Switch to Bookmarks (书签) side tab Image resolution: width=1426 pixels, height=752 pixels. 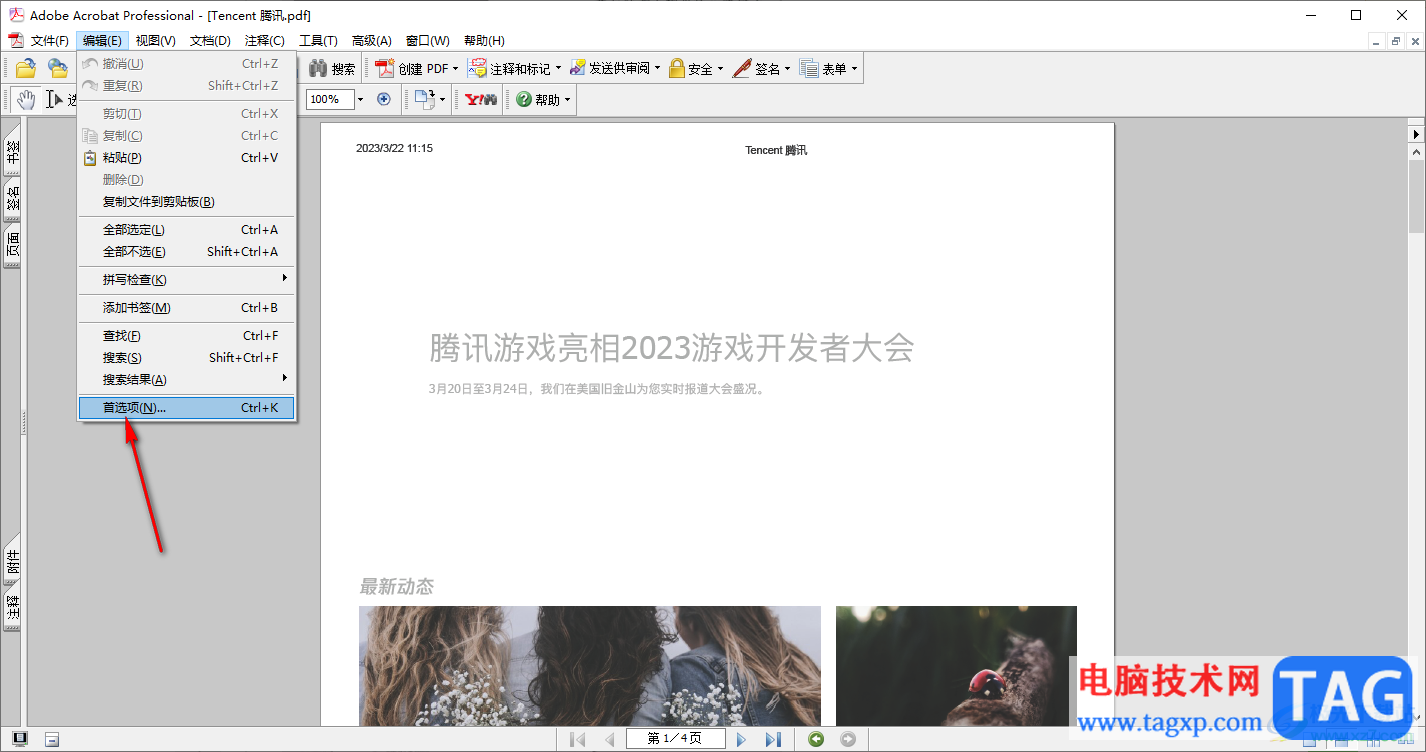pyautogui.click(x=12, y=152)
